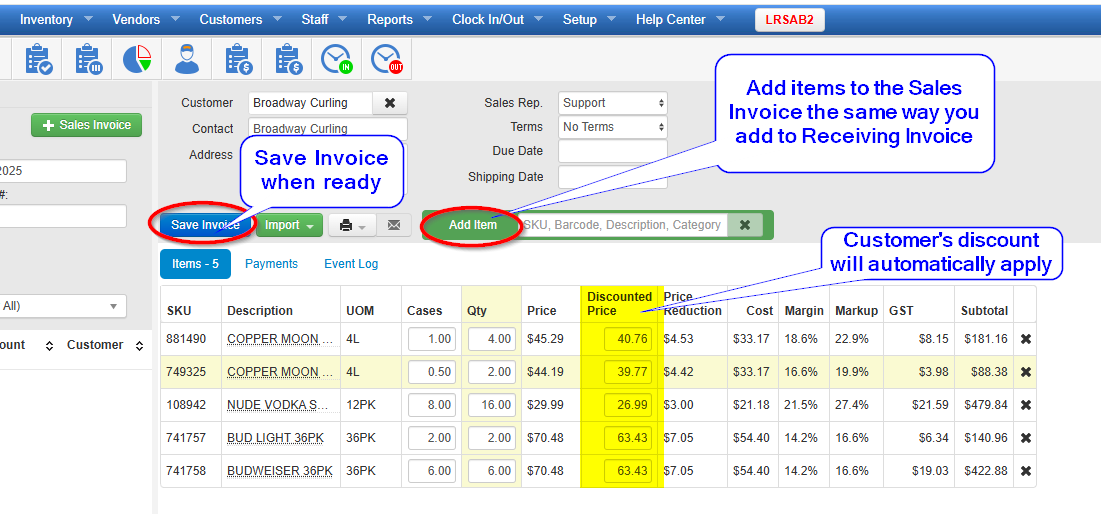Screen dimensions: 1101x514
Task: Open the Terms No Terms dropdown
Action: coord(612,127)
